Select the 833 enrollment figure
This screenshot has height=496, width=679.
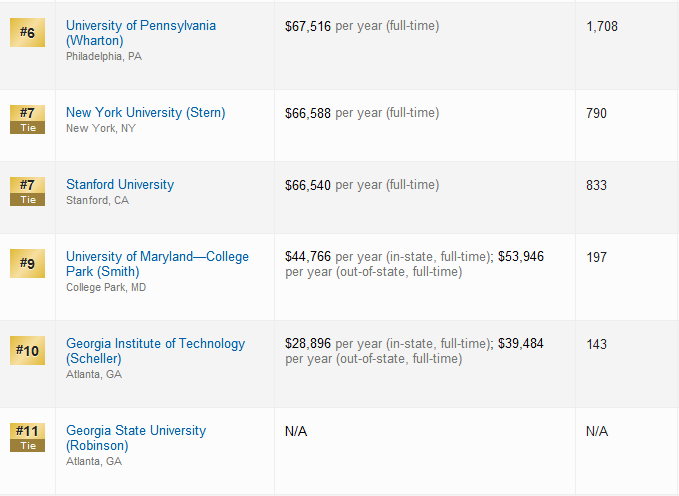(596, 185)
